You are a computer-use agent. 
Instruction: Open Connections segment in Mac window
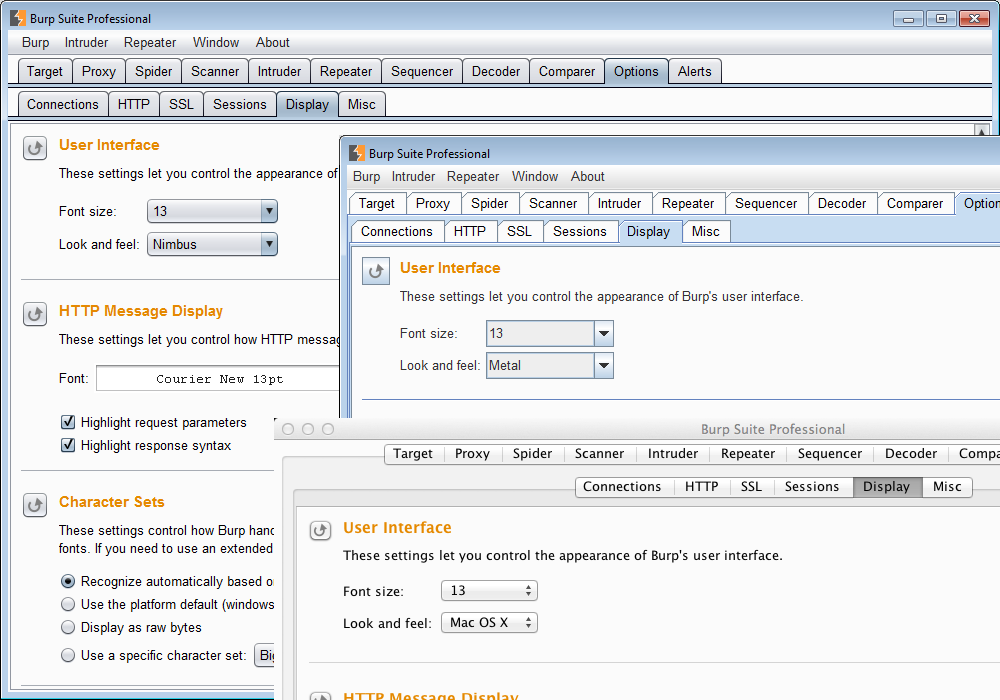(x=622, y=487)
